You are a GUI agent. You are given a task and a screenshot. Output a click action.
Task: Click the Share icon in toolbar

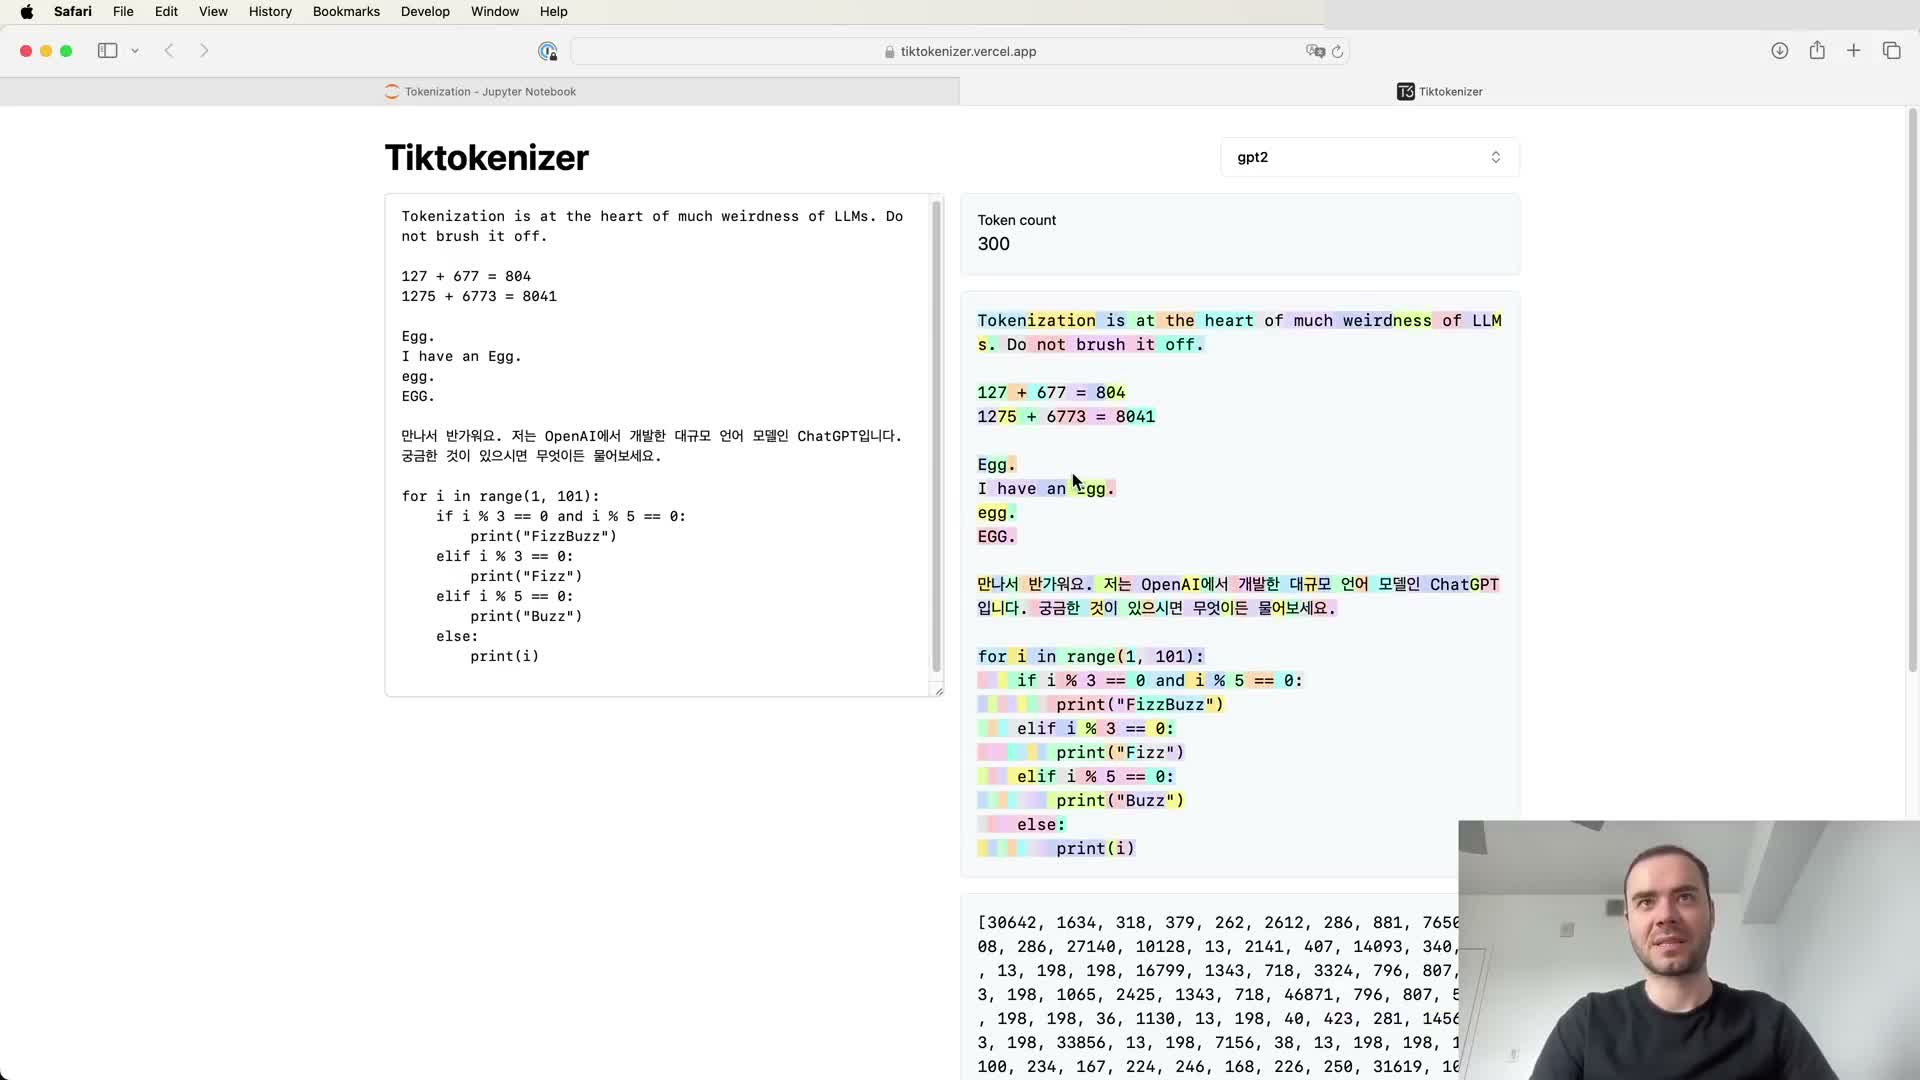click(x=1817, y=51)
